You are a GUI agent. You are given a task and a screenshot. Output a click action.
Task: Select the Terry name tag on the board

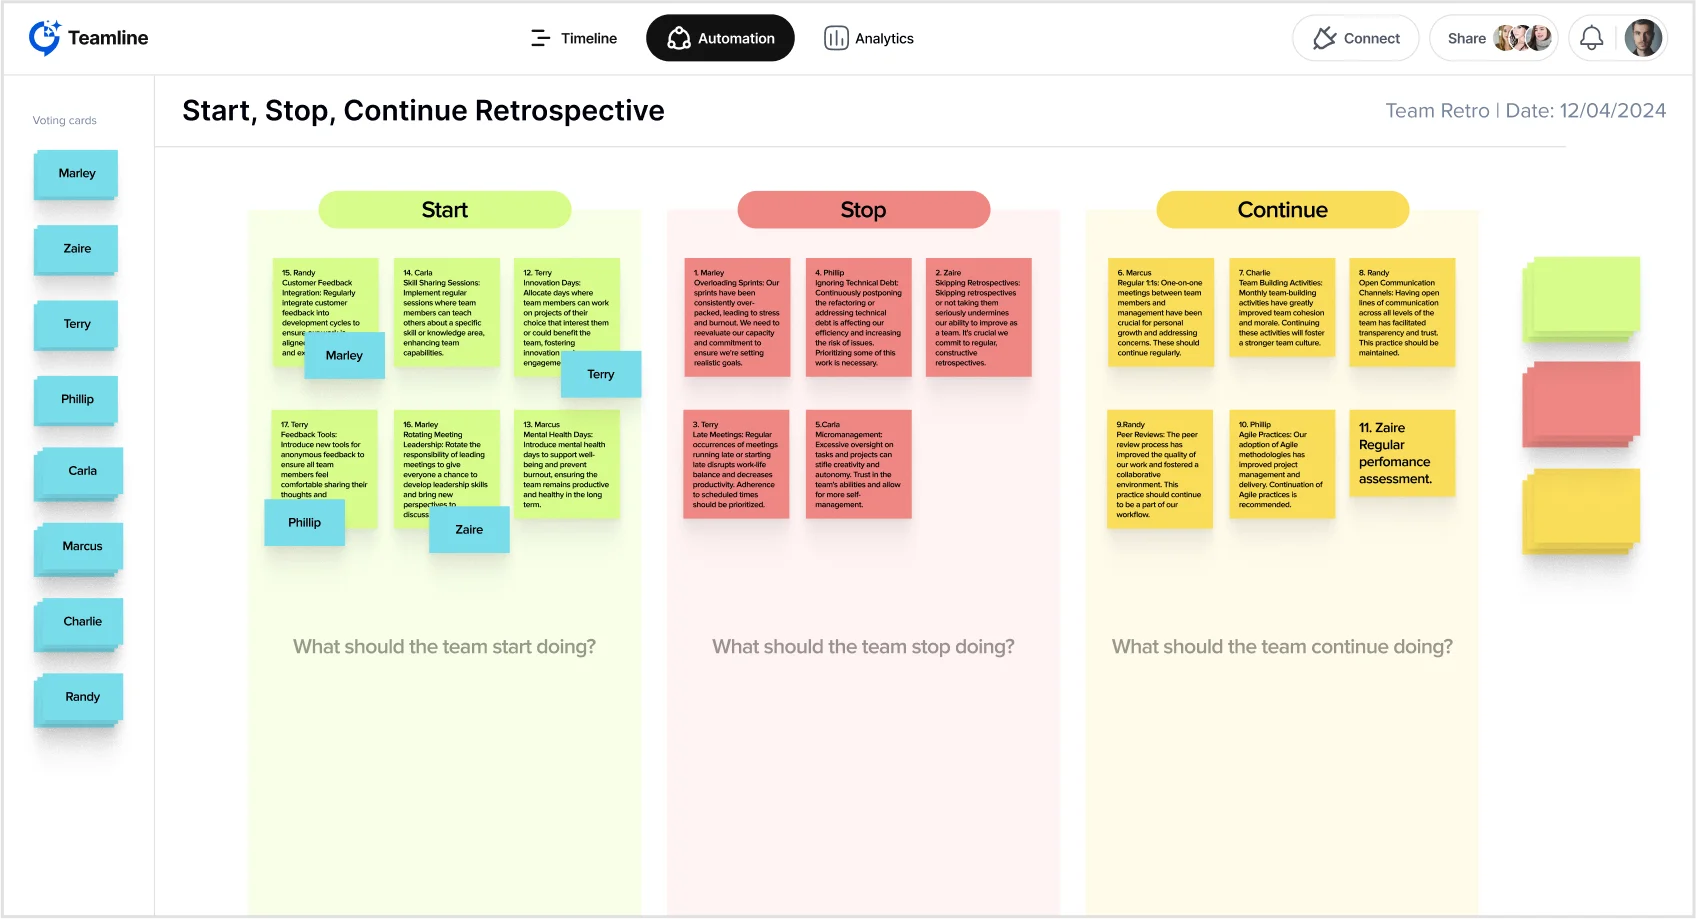pyautogui.click(x=600, y=374)
